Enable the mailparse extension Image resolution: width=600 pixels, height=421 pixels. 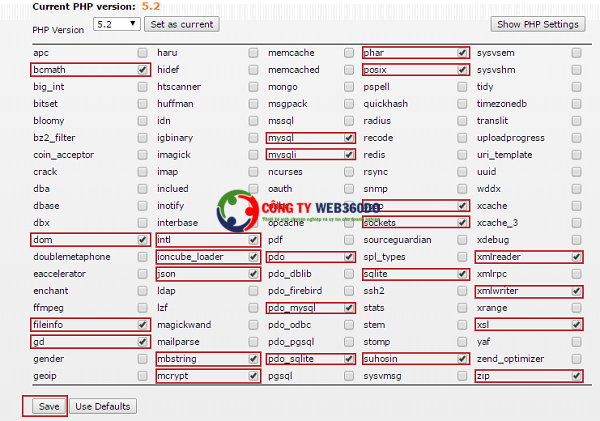253,342
